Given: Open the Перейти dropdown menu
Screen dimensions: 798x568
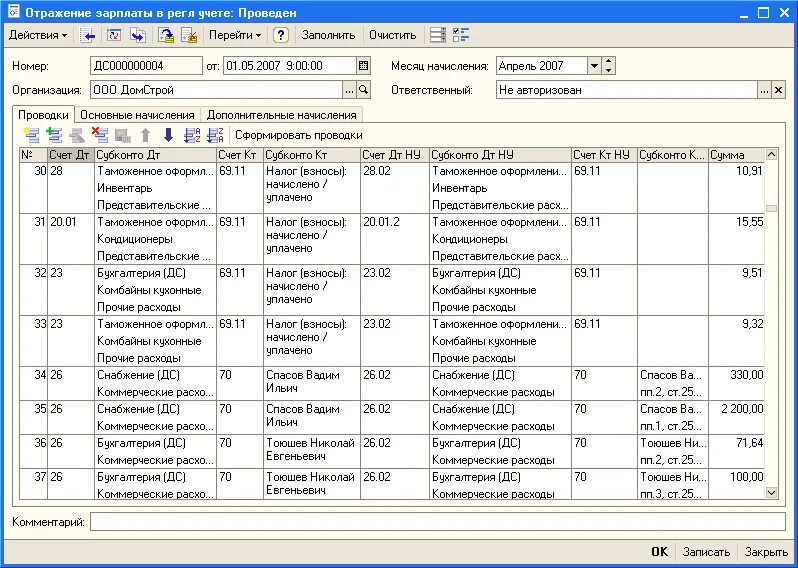Looking at the screenshot, I should 235,35.
